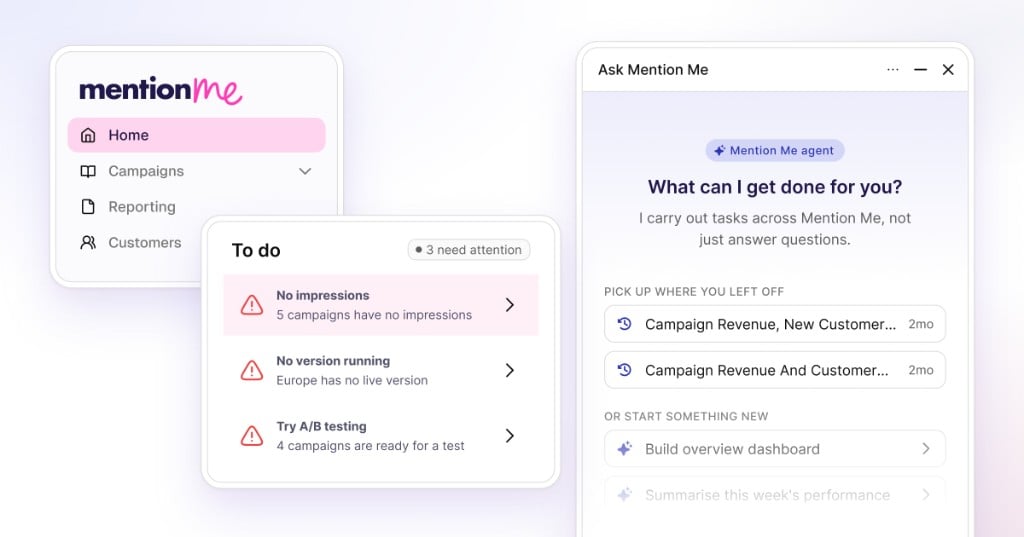Click the No version running arrow
Image resolution: width=1024 pixels, height=537 pixels.
510,370
